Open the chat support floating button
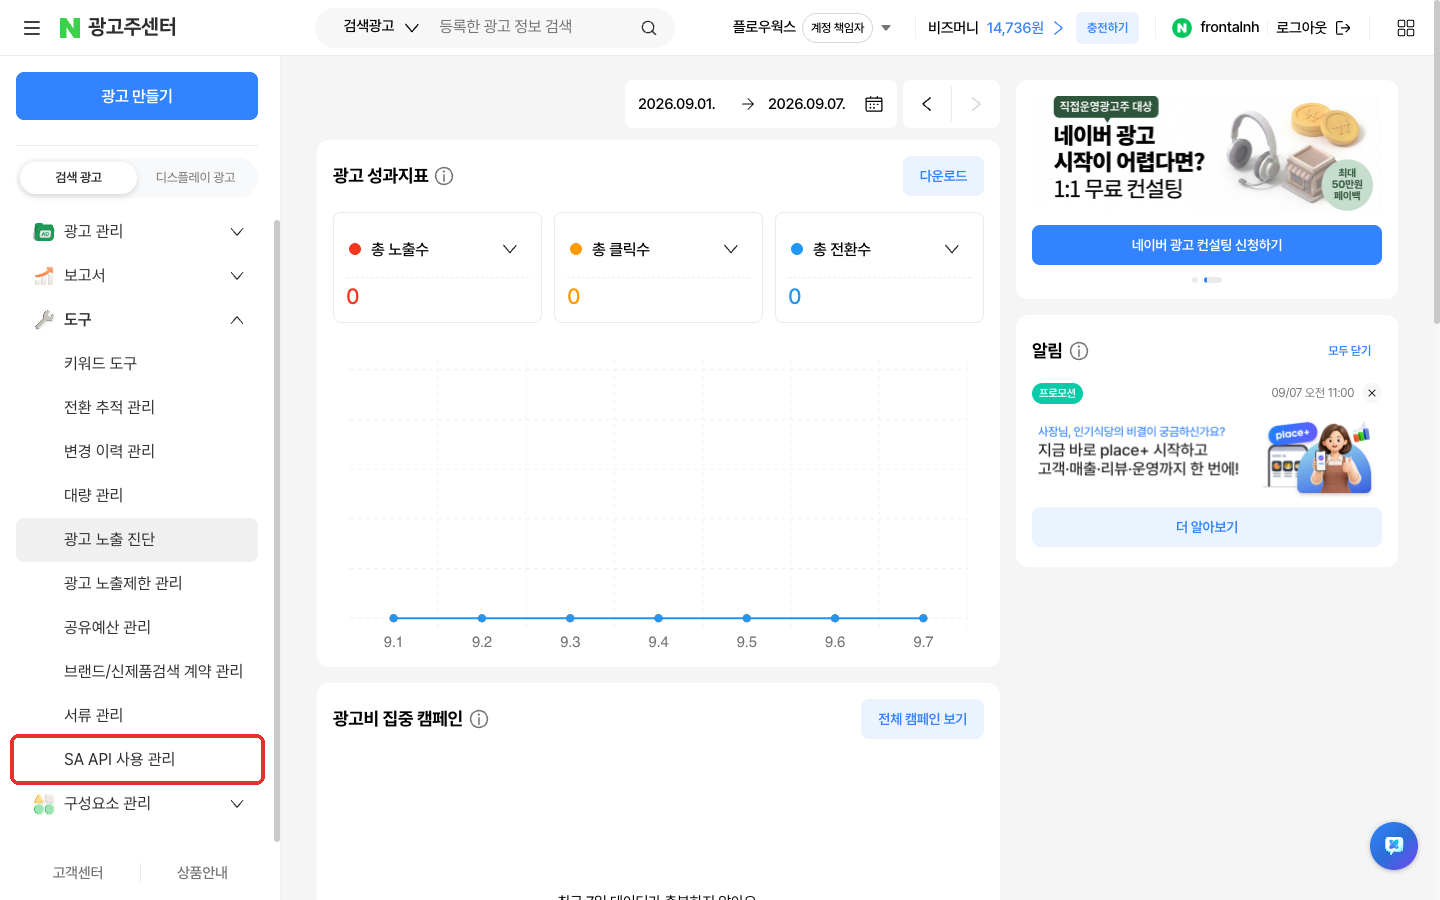The width and height of the screenshot is (1440, 900). (1394, 846)
